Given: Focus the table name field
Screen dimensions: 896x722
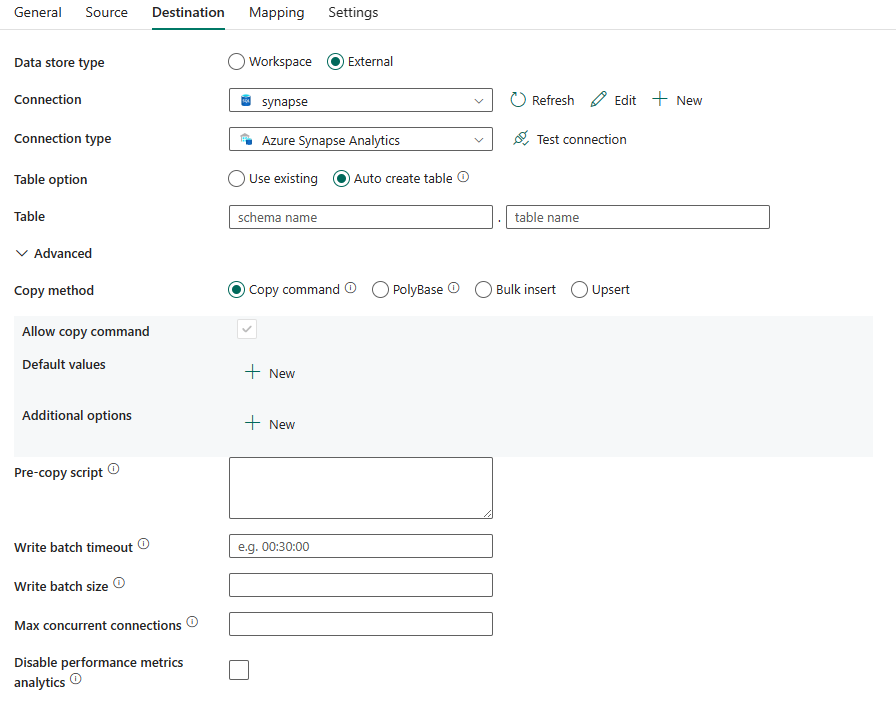Looking at the screenshot, I should (x=638, y=218).
